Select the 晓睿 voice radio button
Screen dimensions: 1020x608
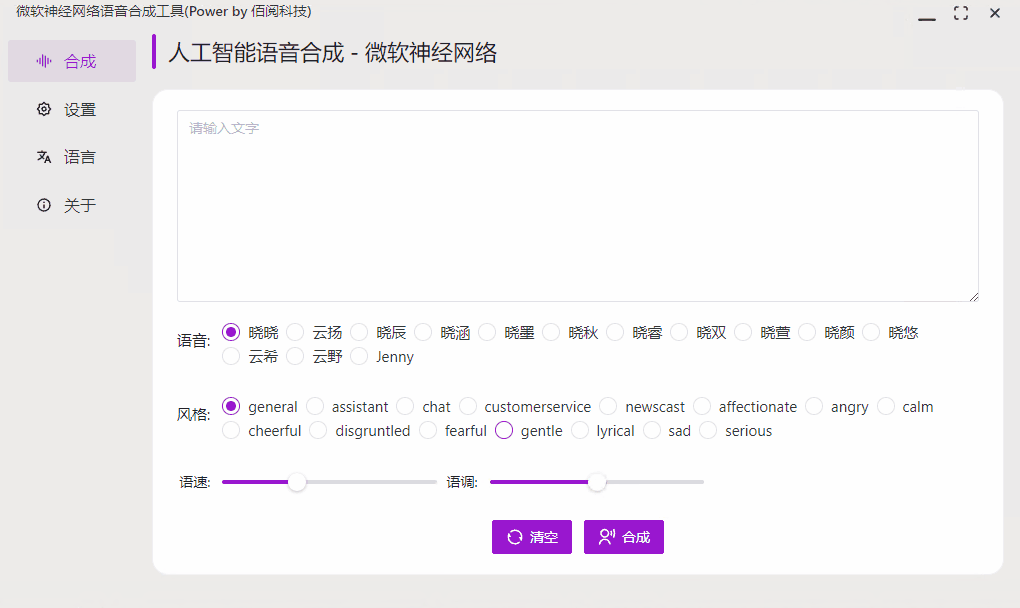(615, 332)
